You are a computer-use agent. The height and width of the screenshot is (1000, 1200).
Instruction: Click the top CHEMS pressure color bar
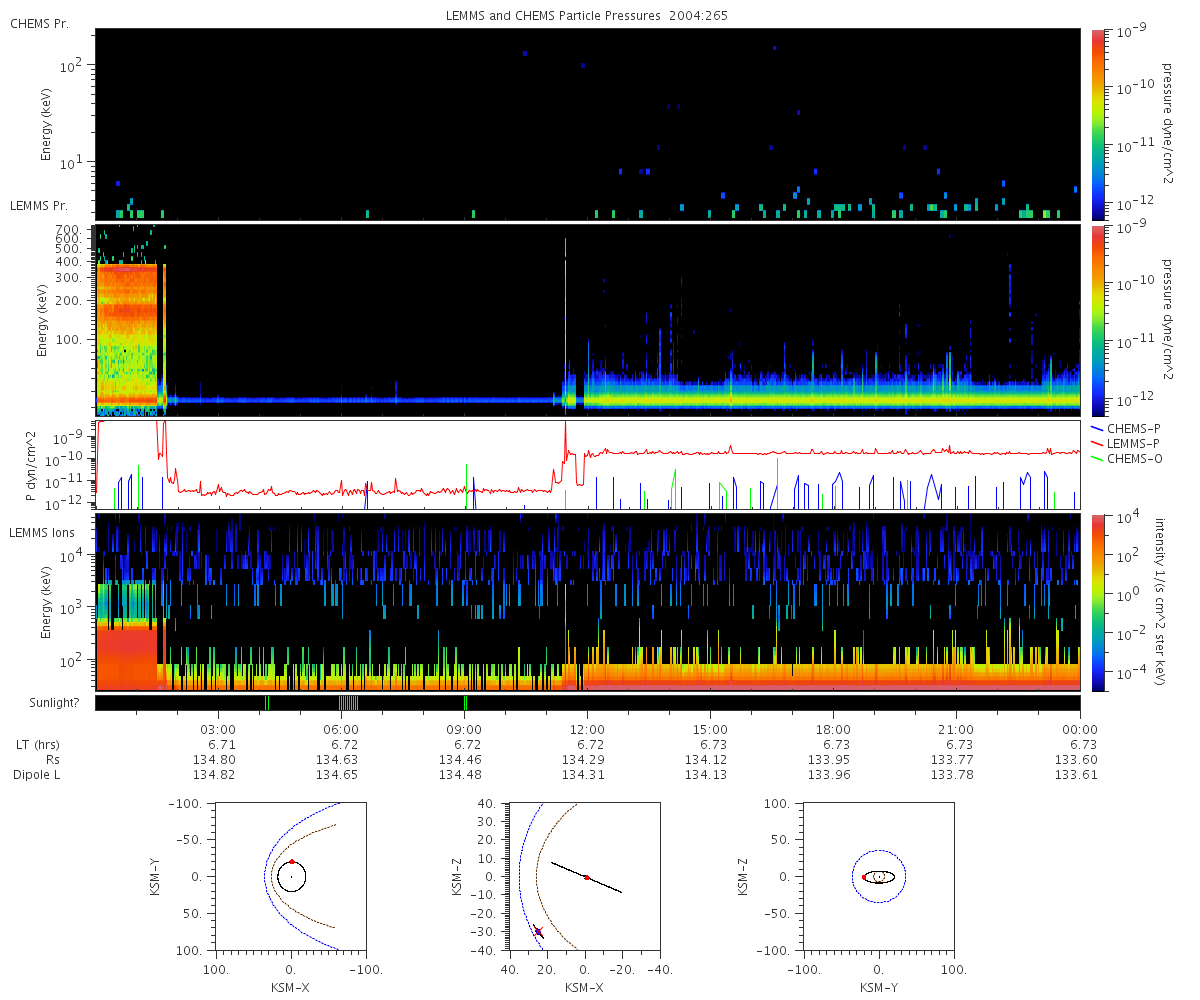point(1097,124)
